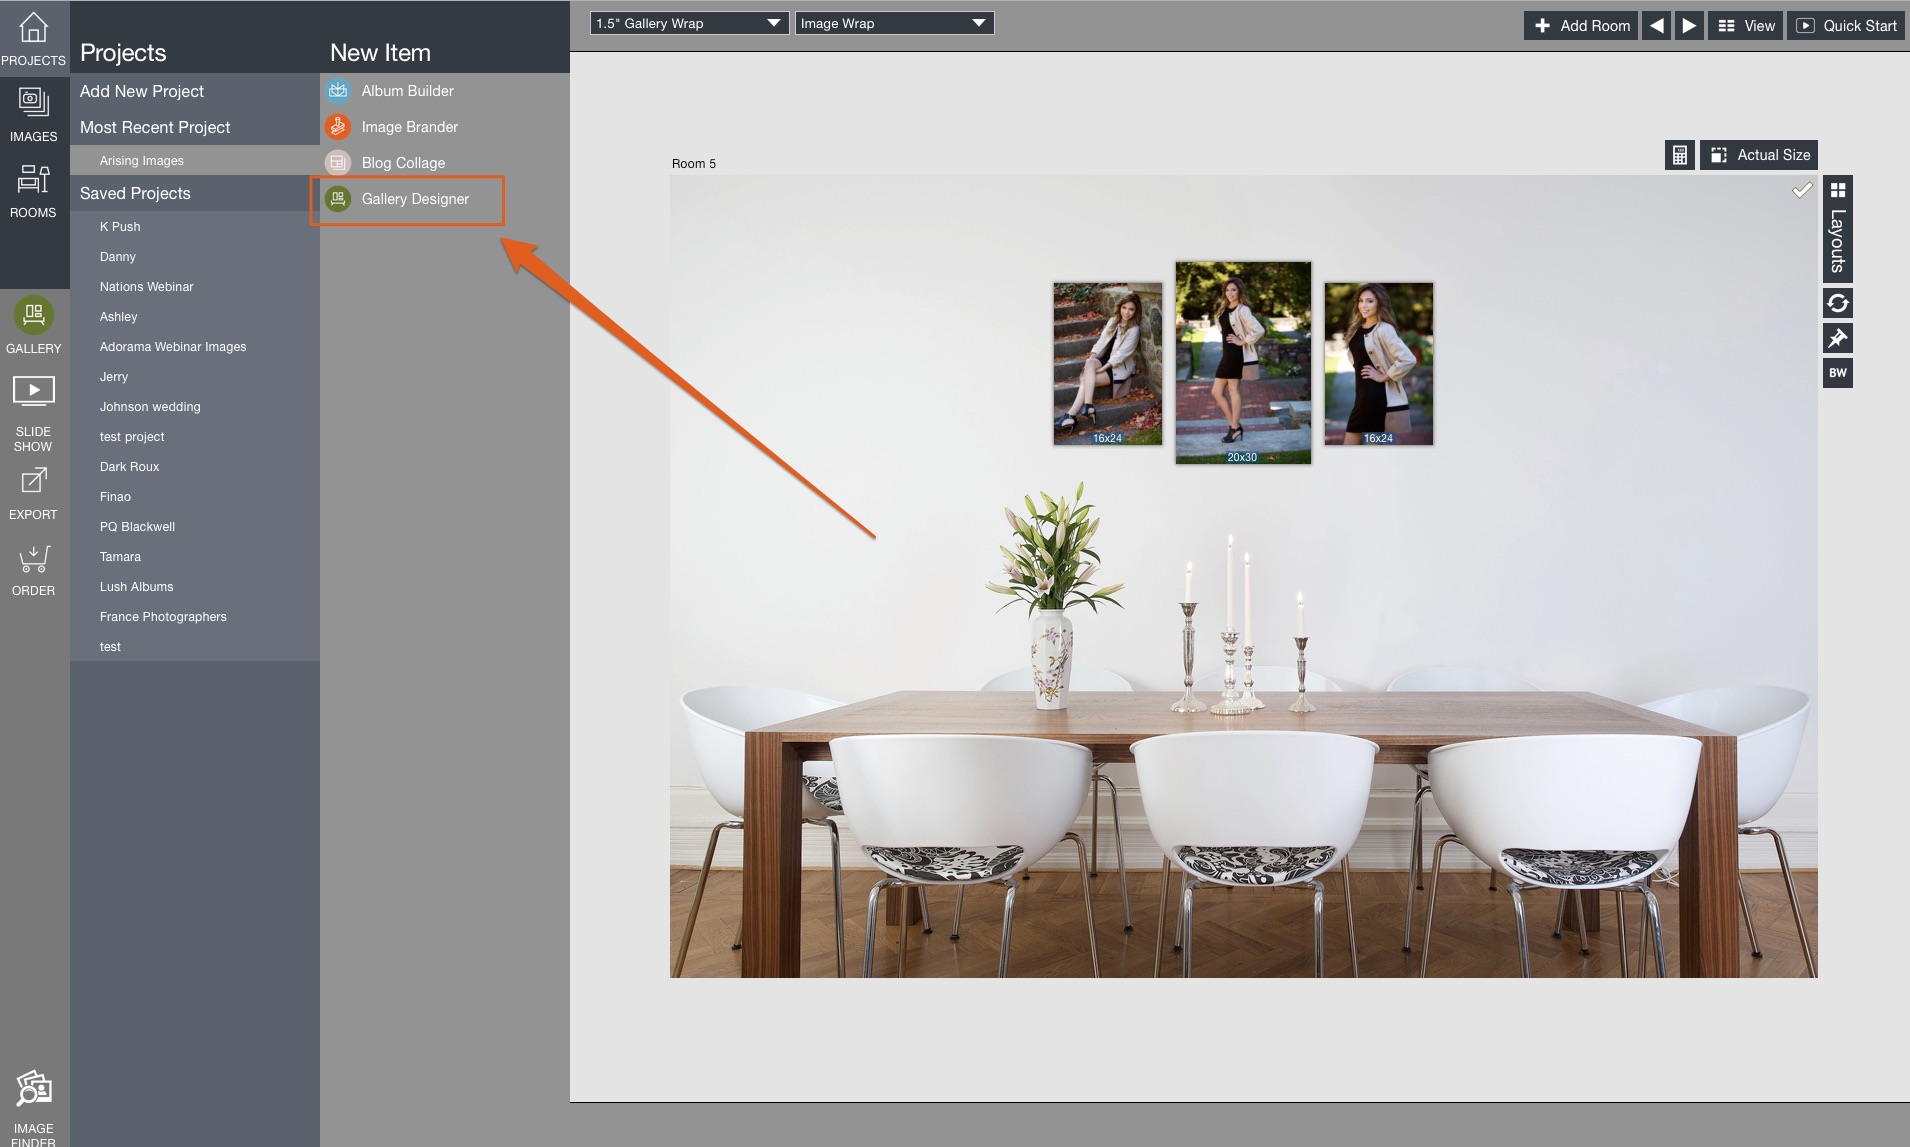
Task: Click the Gallery Designer icon
Action: point(338,199)
